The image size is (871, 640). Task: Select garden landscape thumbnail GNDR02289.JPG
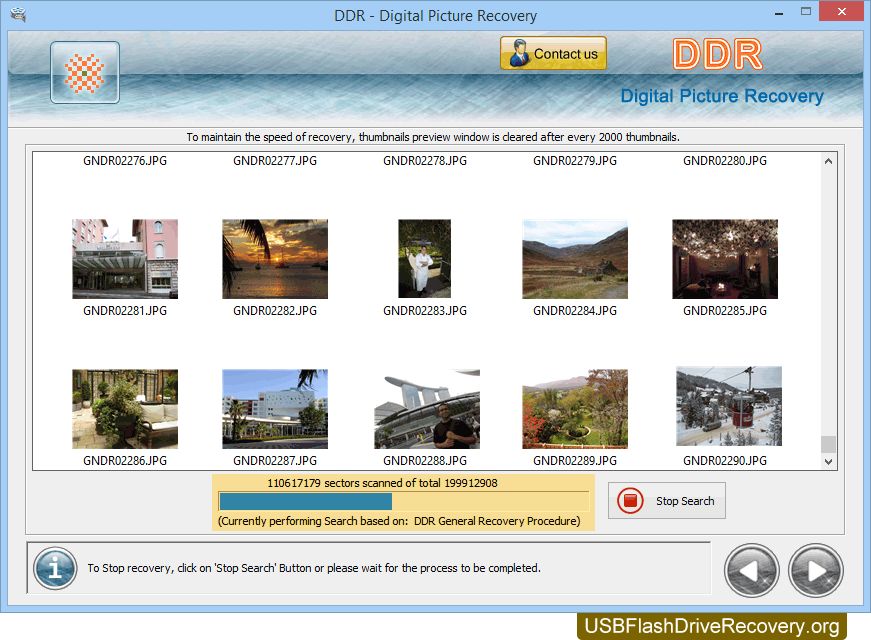(575, 409)
